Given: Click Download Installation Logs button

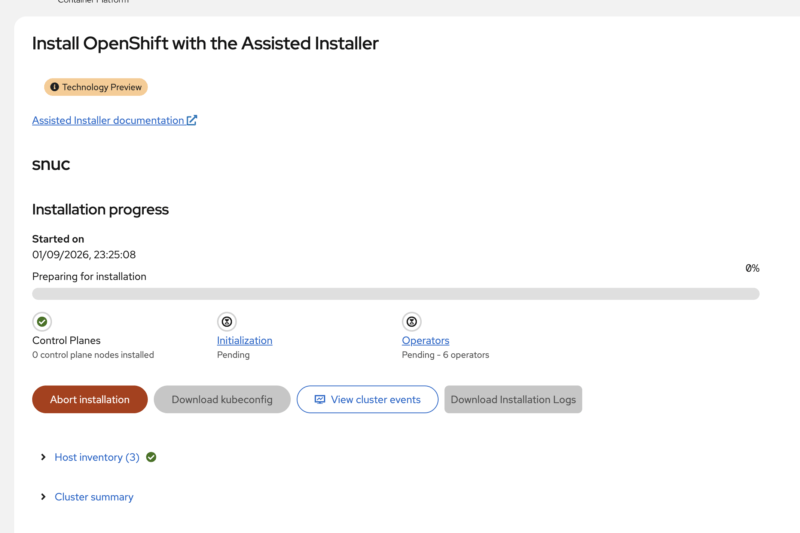Looking at the screenshot, I should tap(513, 399).
